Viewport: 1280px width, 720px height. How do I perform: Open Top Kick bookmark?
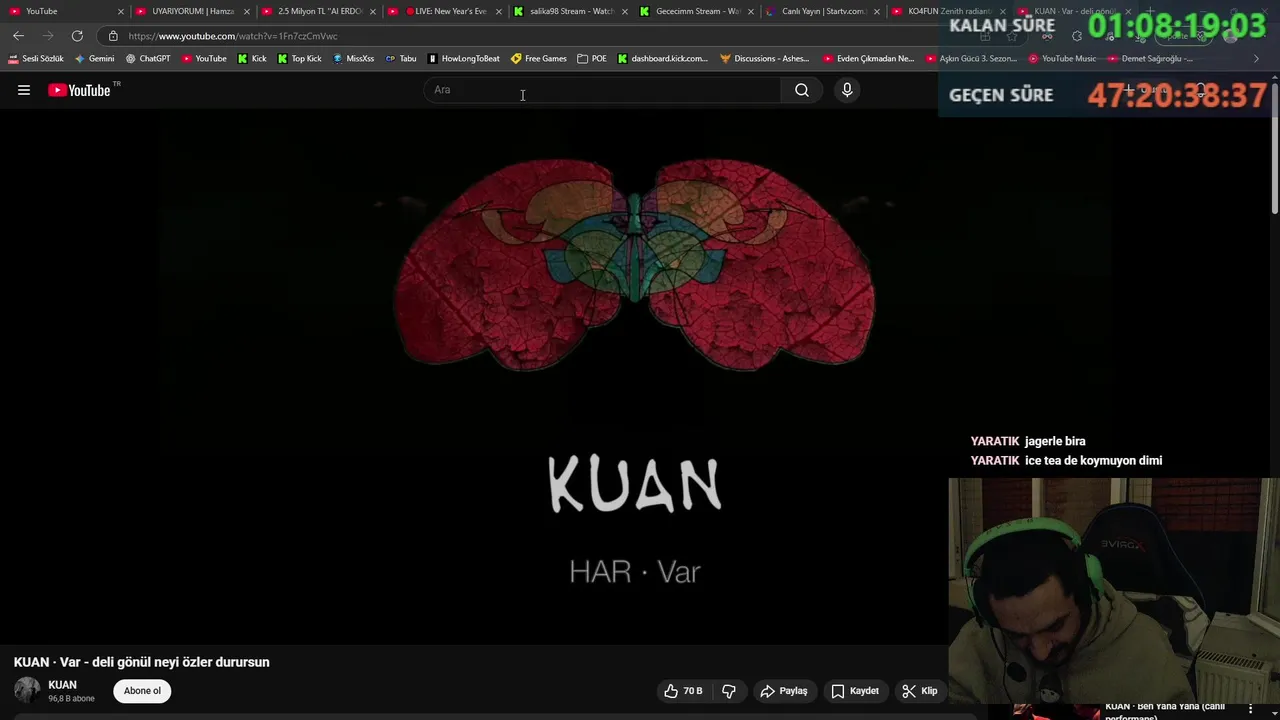(299, 59)
